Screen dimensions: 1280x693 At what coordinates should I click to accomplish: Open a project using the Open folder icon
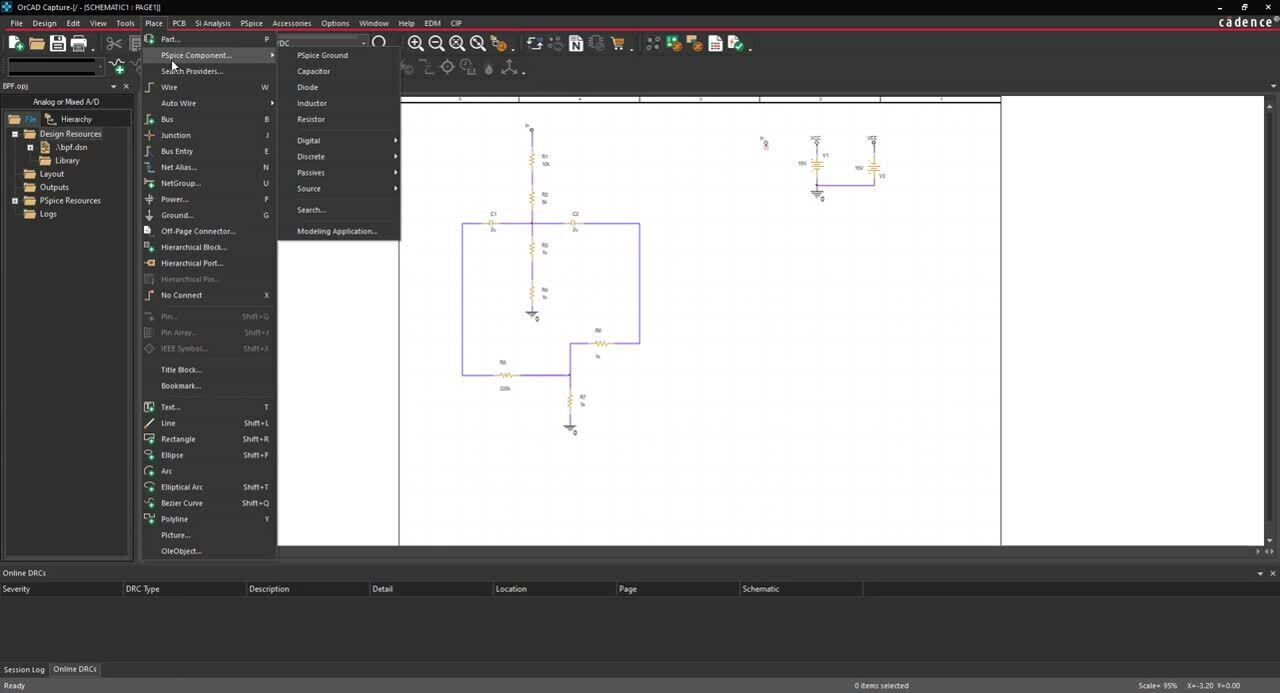[x=36, y=43]
